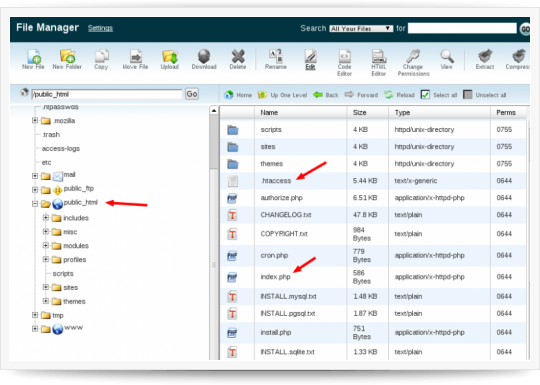Open the All Your Files search dropdown
540x385 pixels.
point(361,29)
